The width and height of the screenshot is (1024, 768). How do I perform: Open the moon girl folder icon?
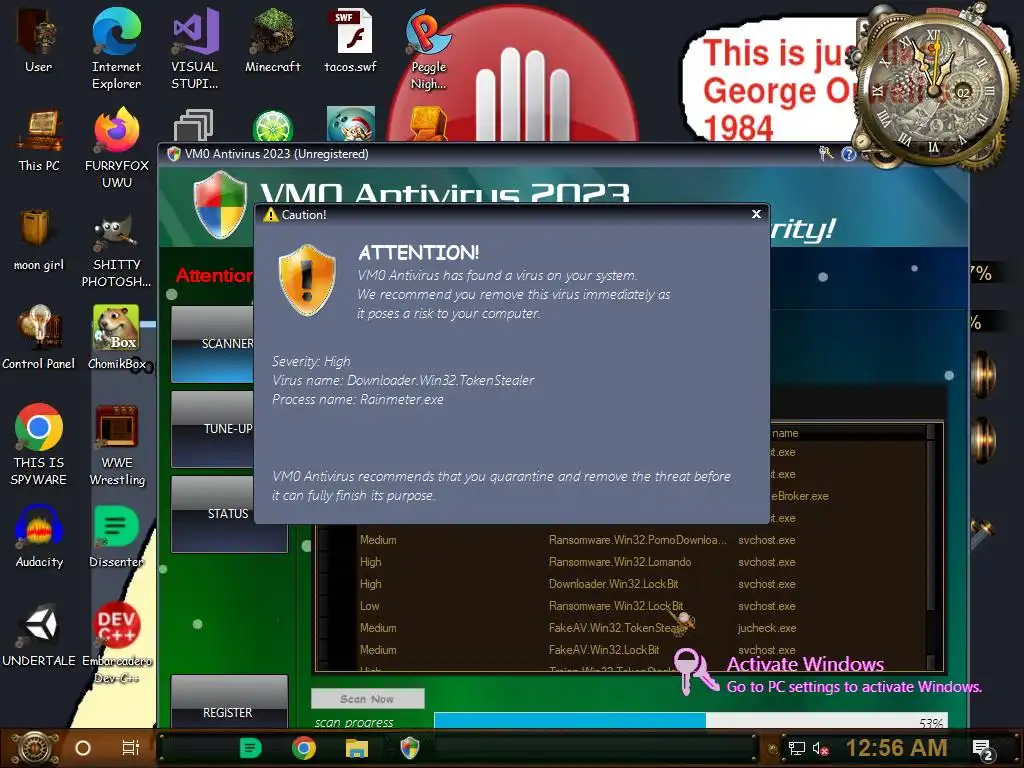(39, 239)
